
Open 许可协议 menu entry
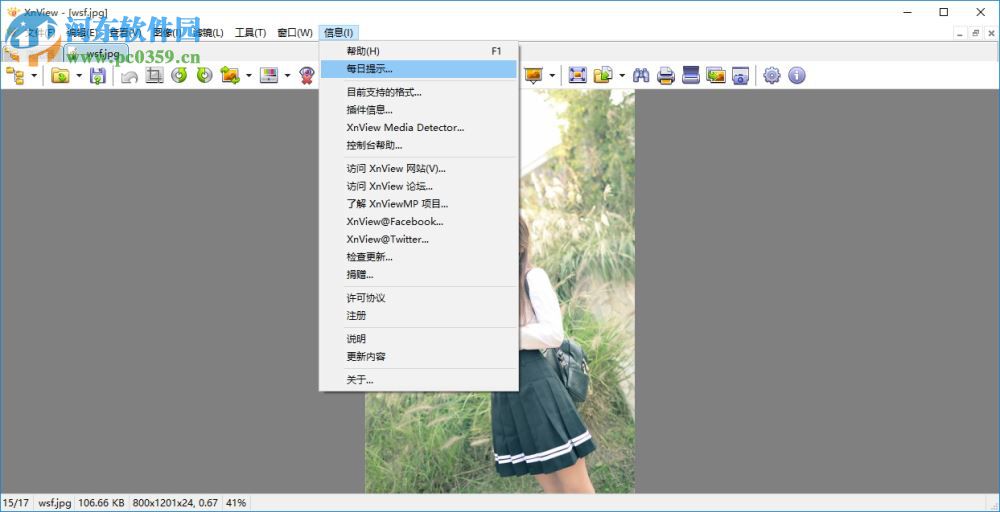click(x=418, y=298)
